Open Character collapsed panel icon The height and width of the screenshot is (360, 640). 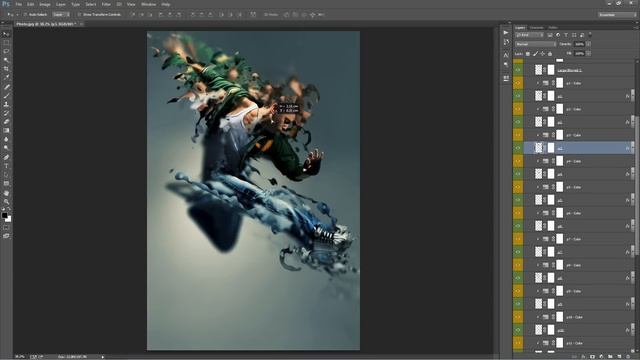[x=506, y=55]
